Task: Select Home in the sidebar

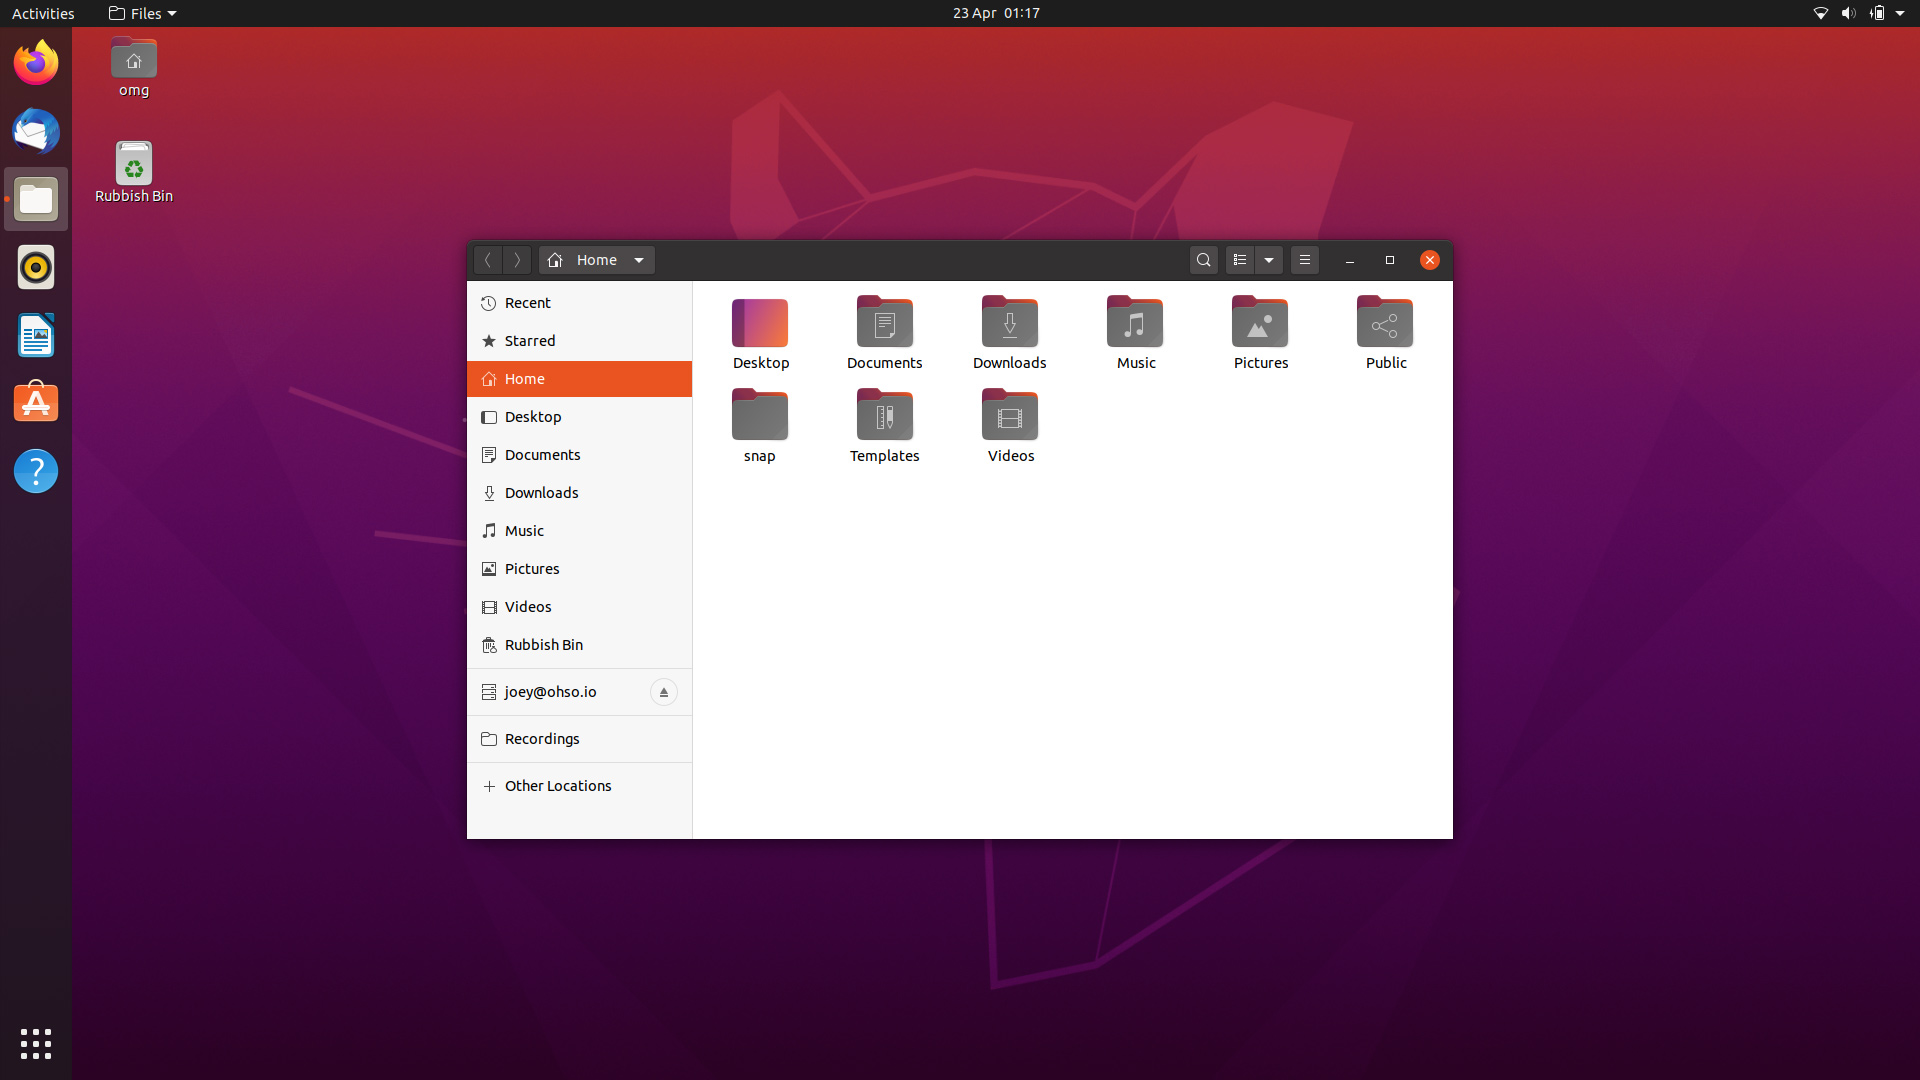Action: point(524,379)
